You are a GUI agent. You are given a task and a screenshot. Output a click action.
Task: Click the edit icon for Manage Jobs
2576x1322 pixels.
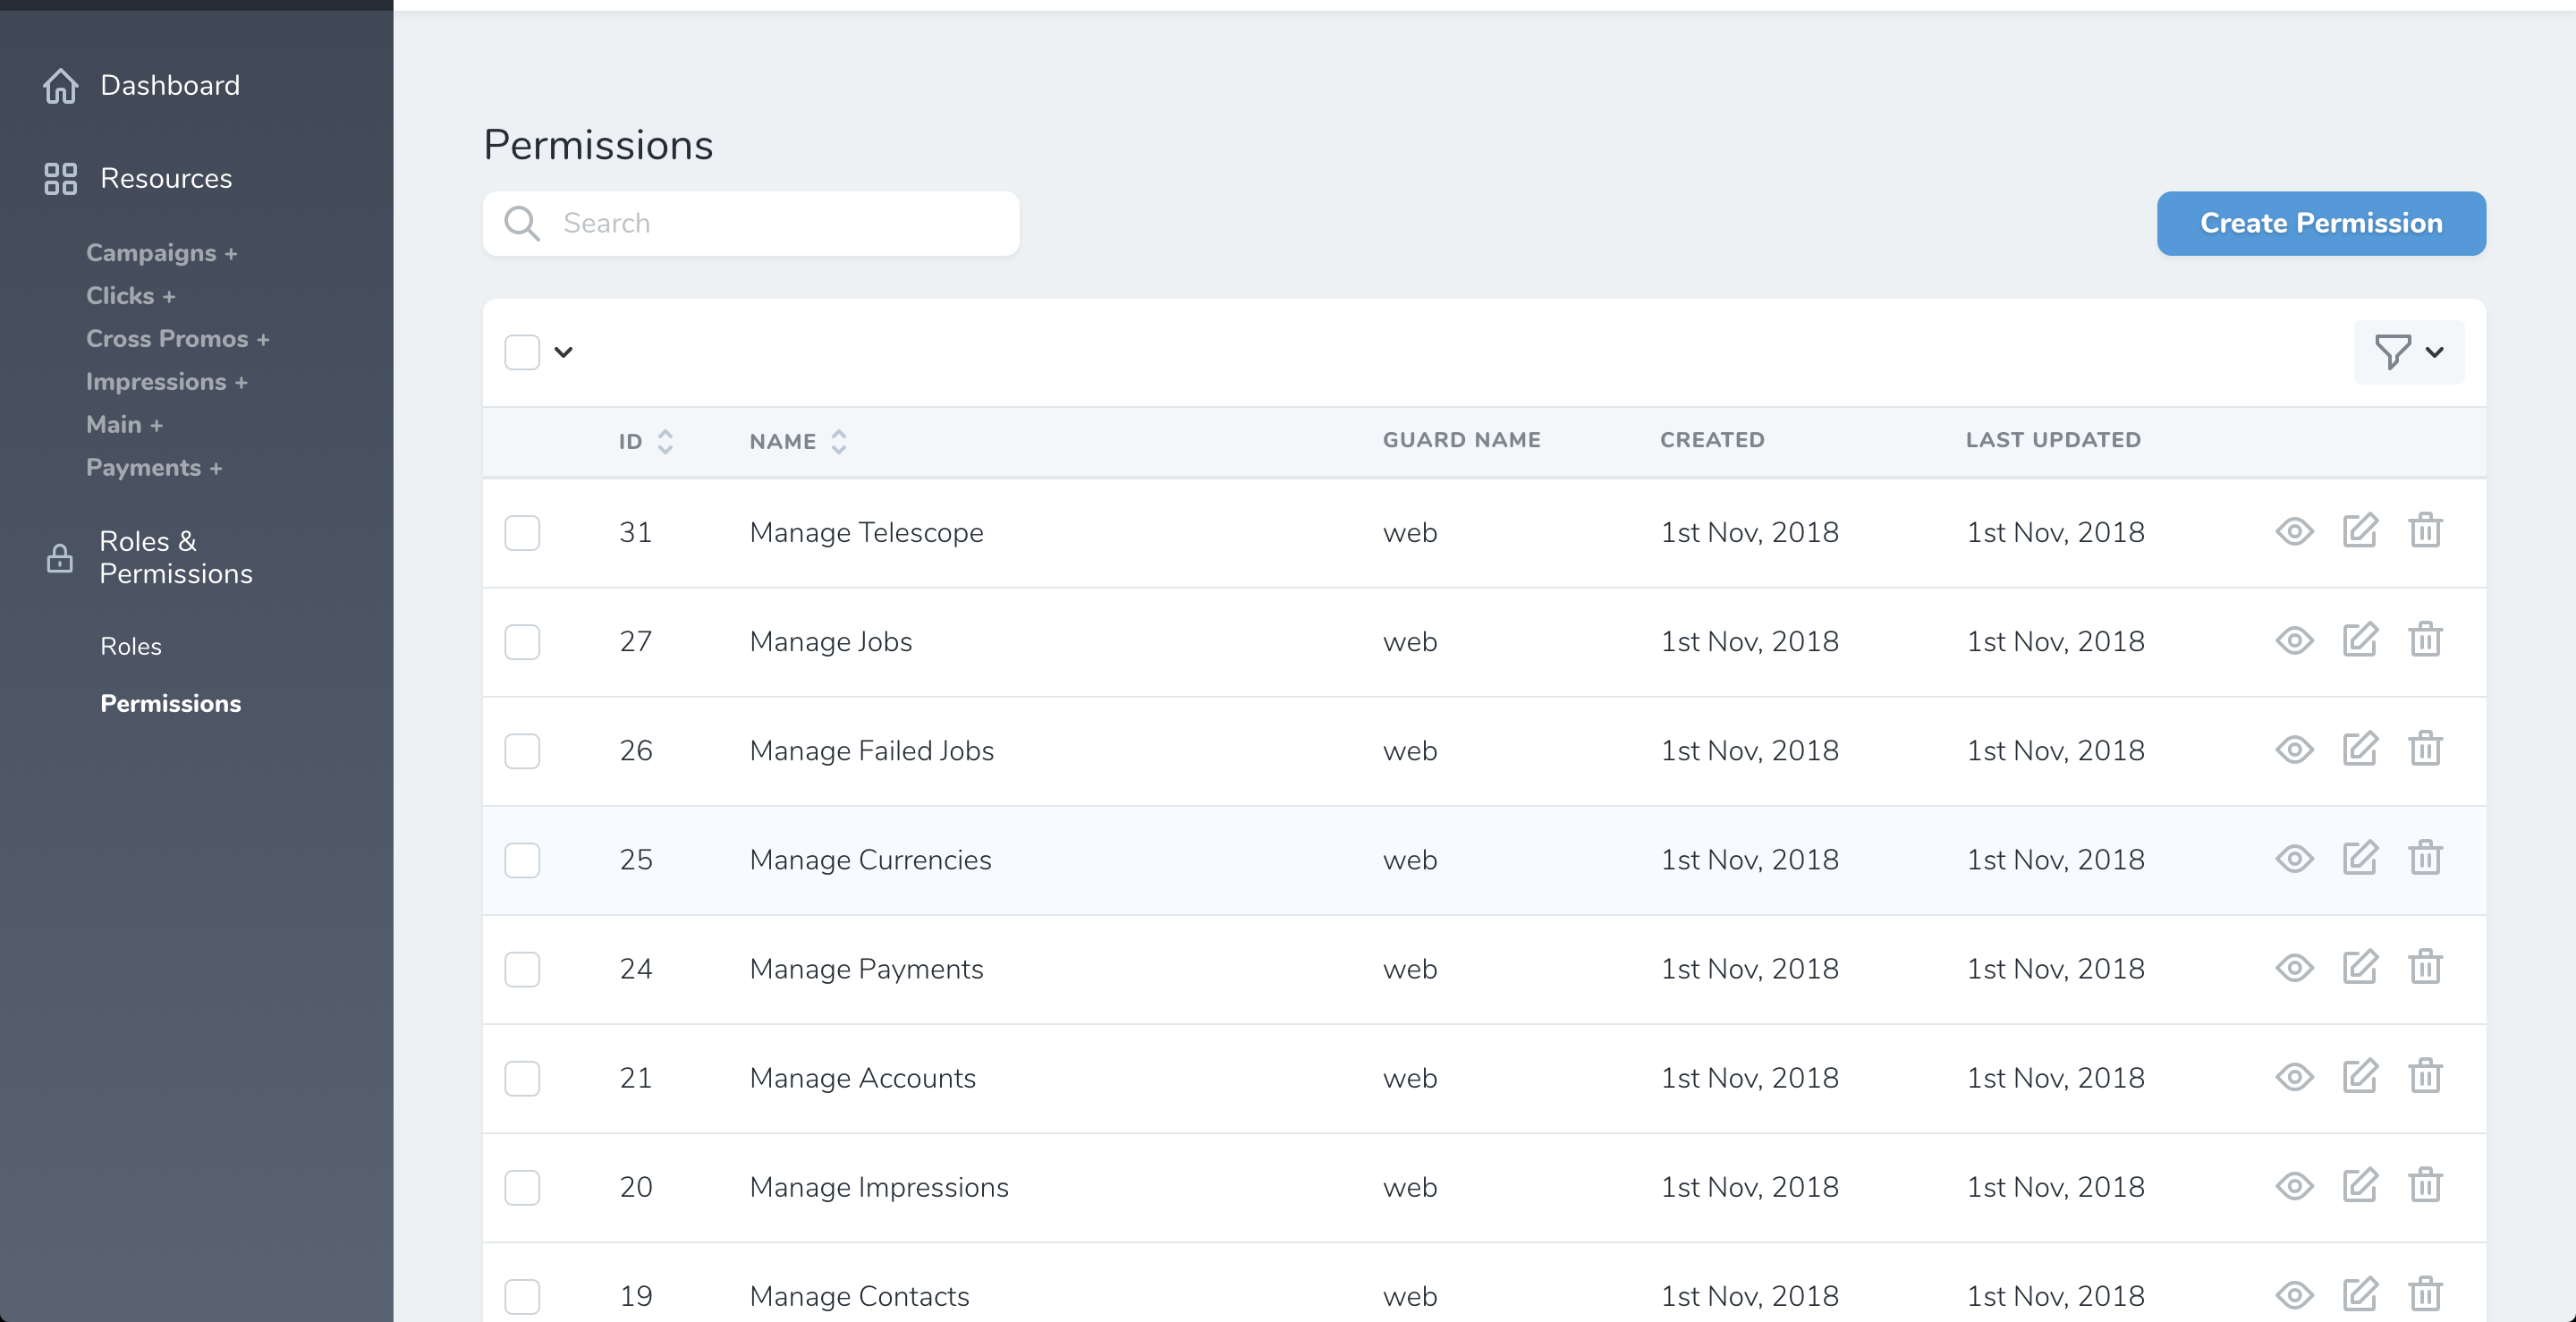[x=2359, y=640]
